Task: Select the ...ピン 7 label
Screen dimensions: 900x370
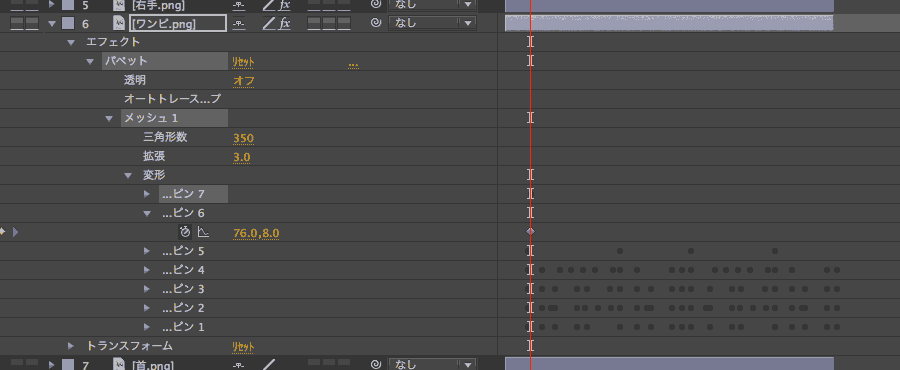Action: click(183, 194)
